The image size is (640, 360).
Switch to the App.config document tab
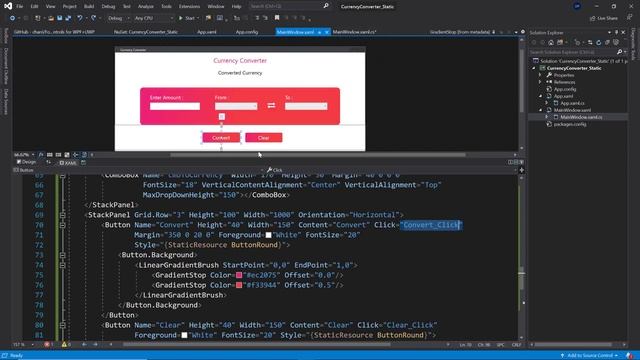[247, 32]
